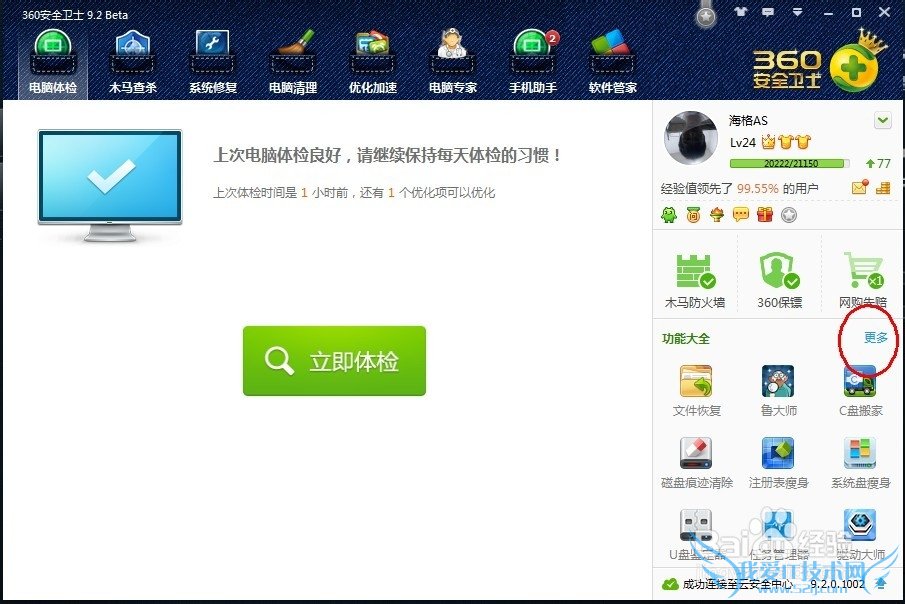Viewport: 905px width, 604px height.
Task: Click the Lv24 level label
Action: (743, 143)
